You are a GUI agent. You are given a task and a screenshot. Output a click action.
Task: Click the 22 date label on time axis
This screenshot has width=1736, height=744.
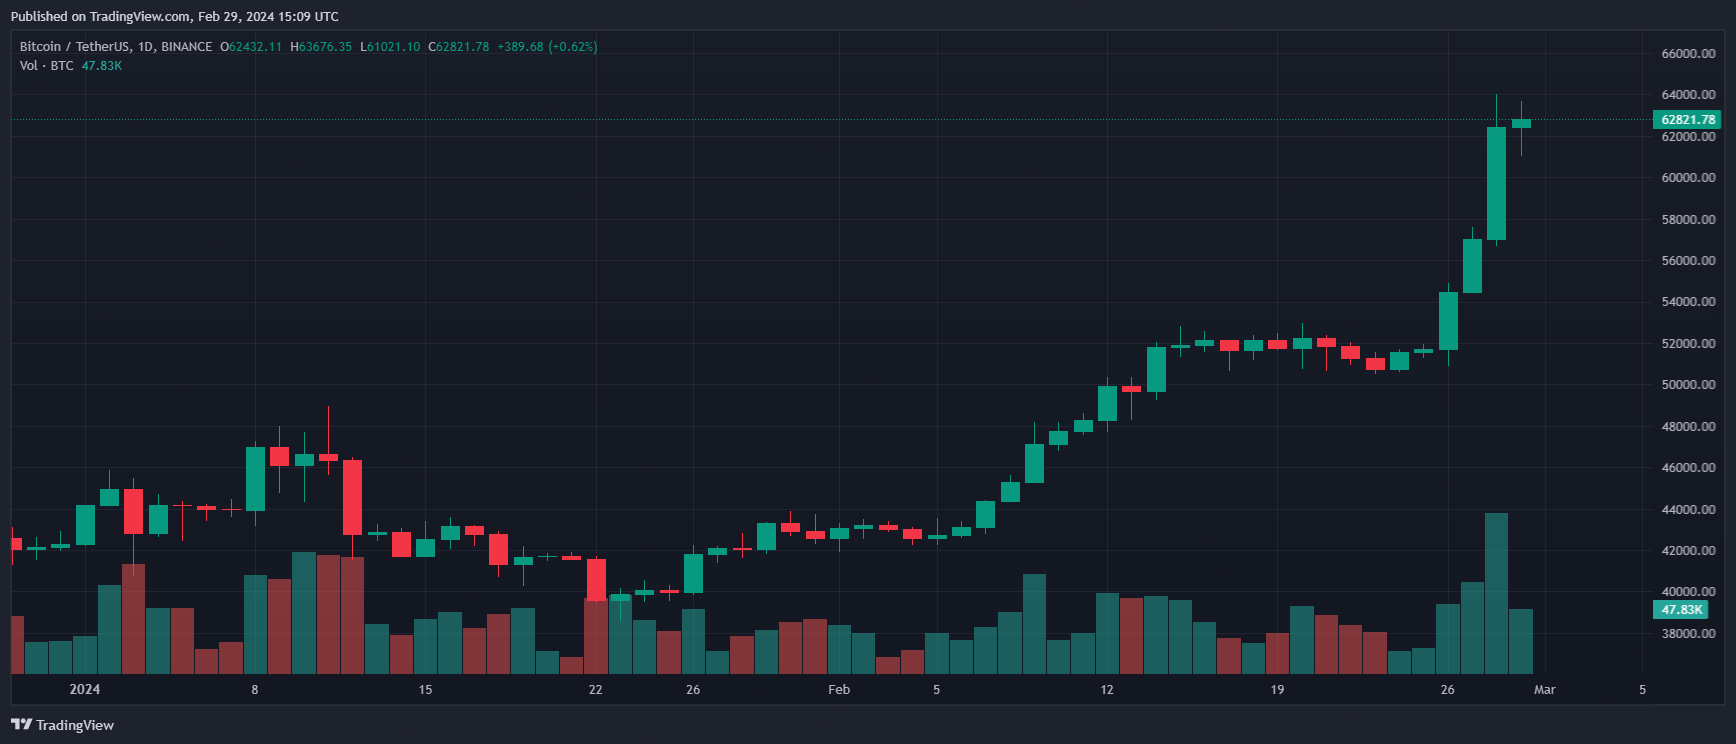click(595, 690)
